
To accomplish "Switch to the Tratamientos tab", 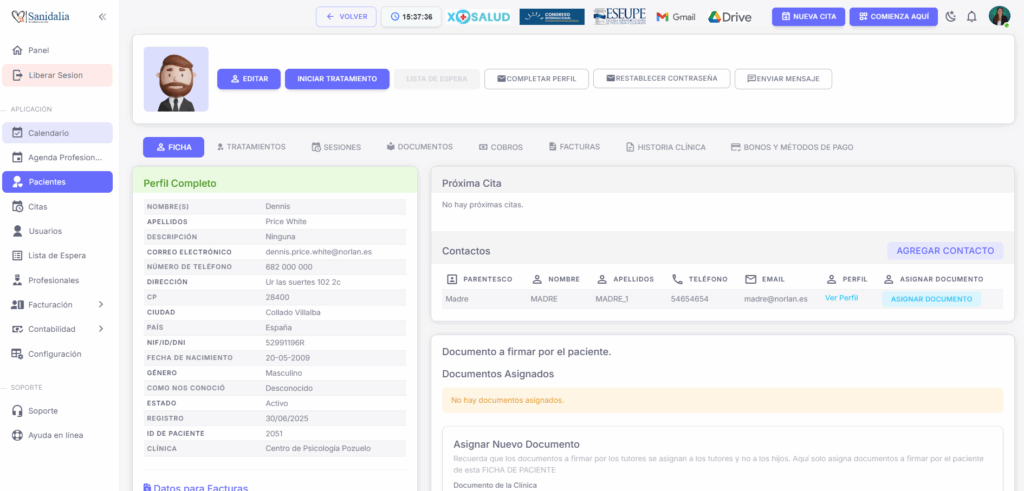I will coord(251,147).
